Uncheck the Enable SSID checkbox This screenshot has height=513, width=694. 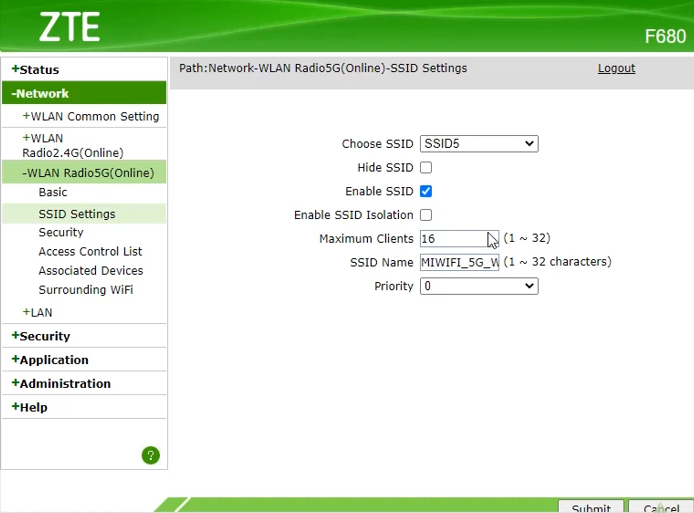[426, 191]
